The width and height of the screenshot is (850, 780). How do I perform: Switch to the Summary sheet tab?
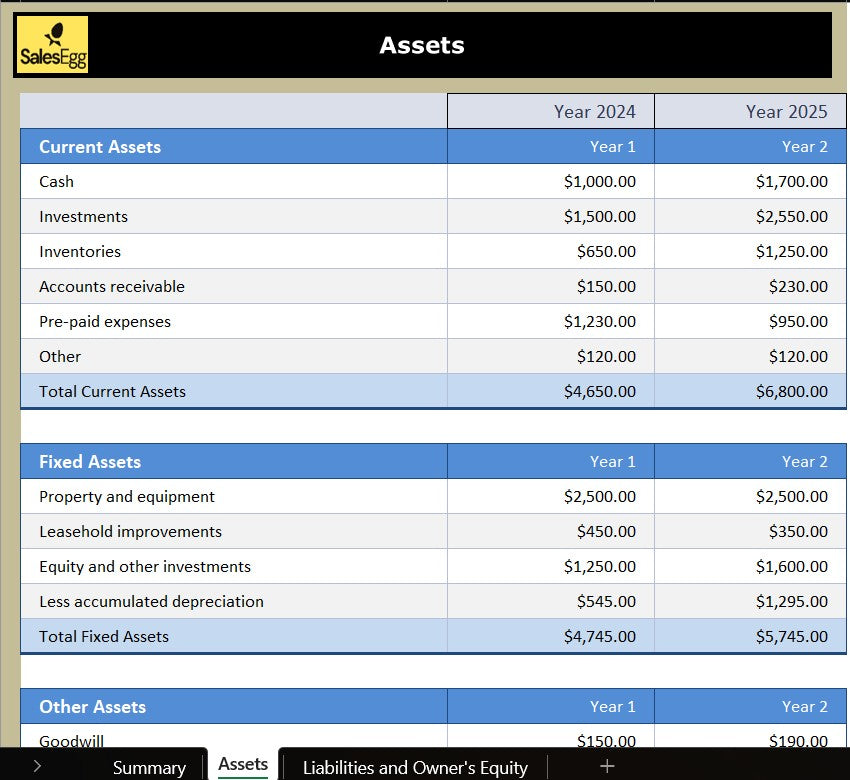149,767
